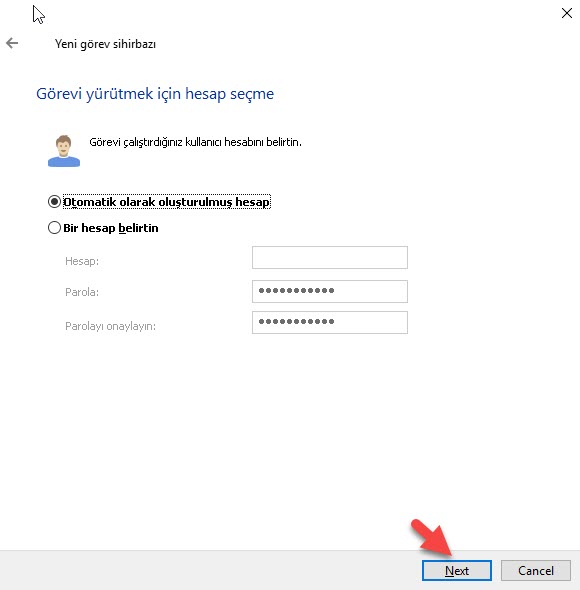
Task: Click the 'Parola:' field label
Action: (x=82, y=292)
